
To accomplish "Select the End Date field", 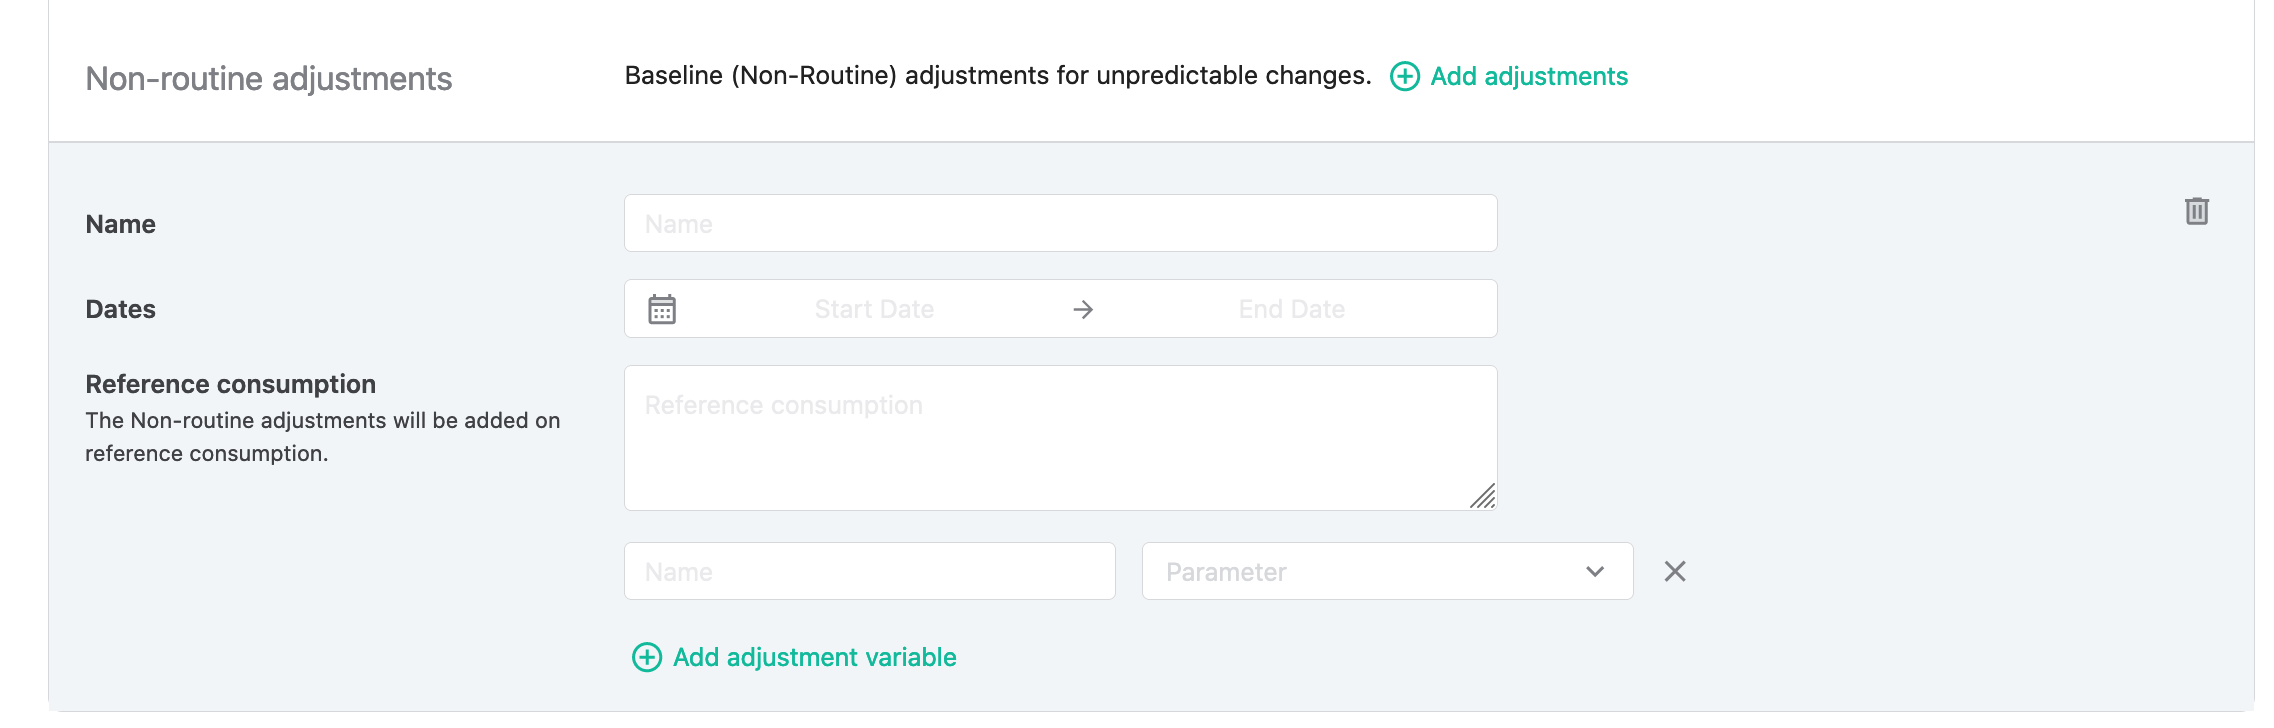I will (x=1292, y=309).
